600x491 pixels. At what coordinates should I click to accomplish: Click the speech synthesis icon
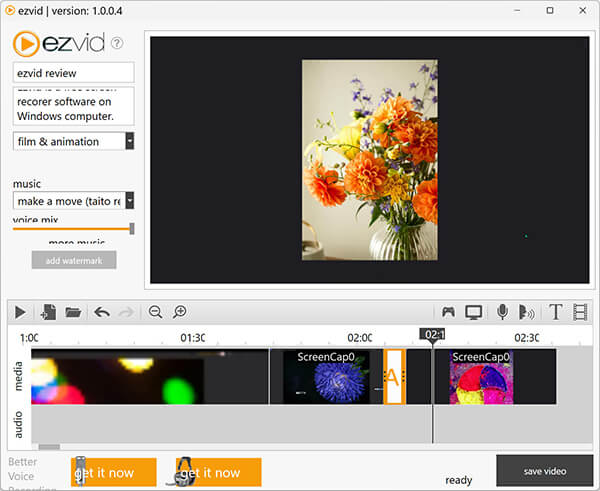click(526, 312)
